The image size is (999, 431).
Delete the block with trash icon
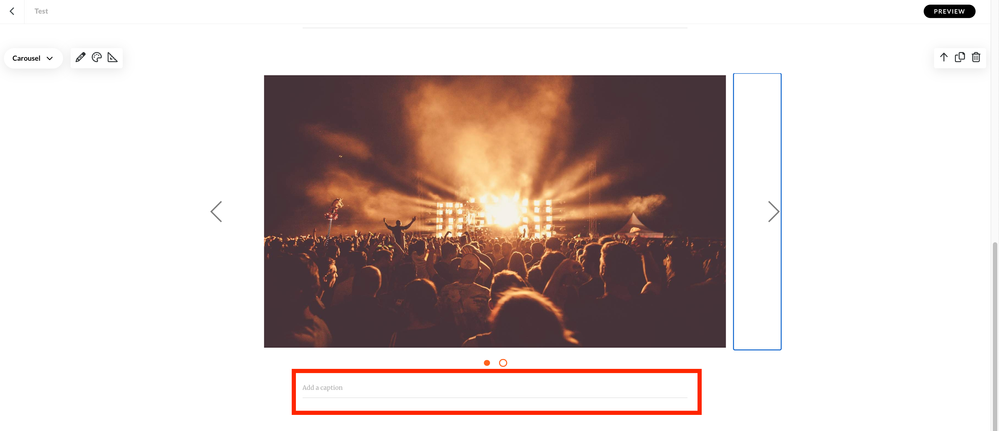976,57
